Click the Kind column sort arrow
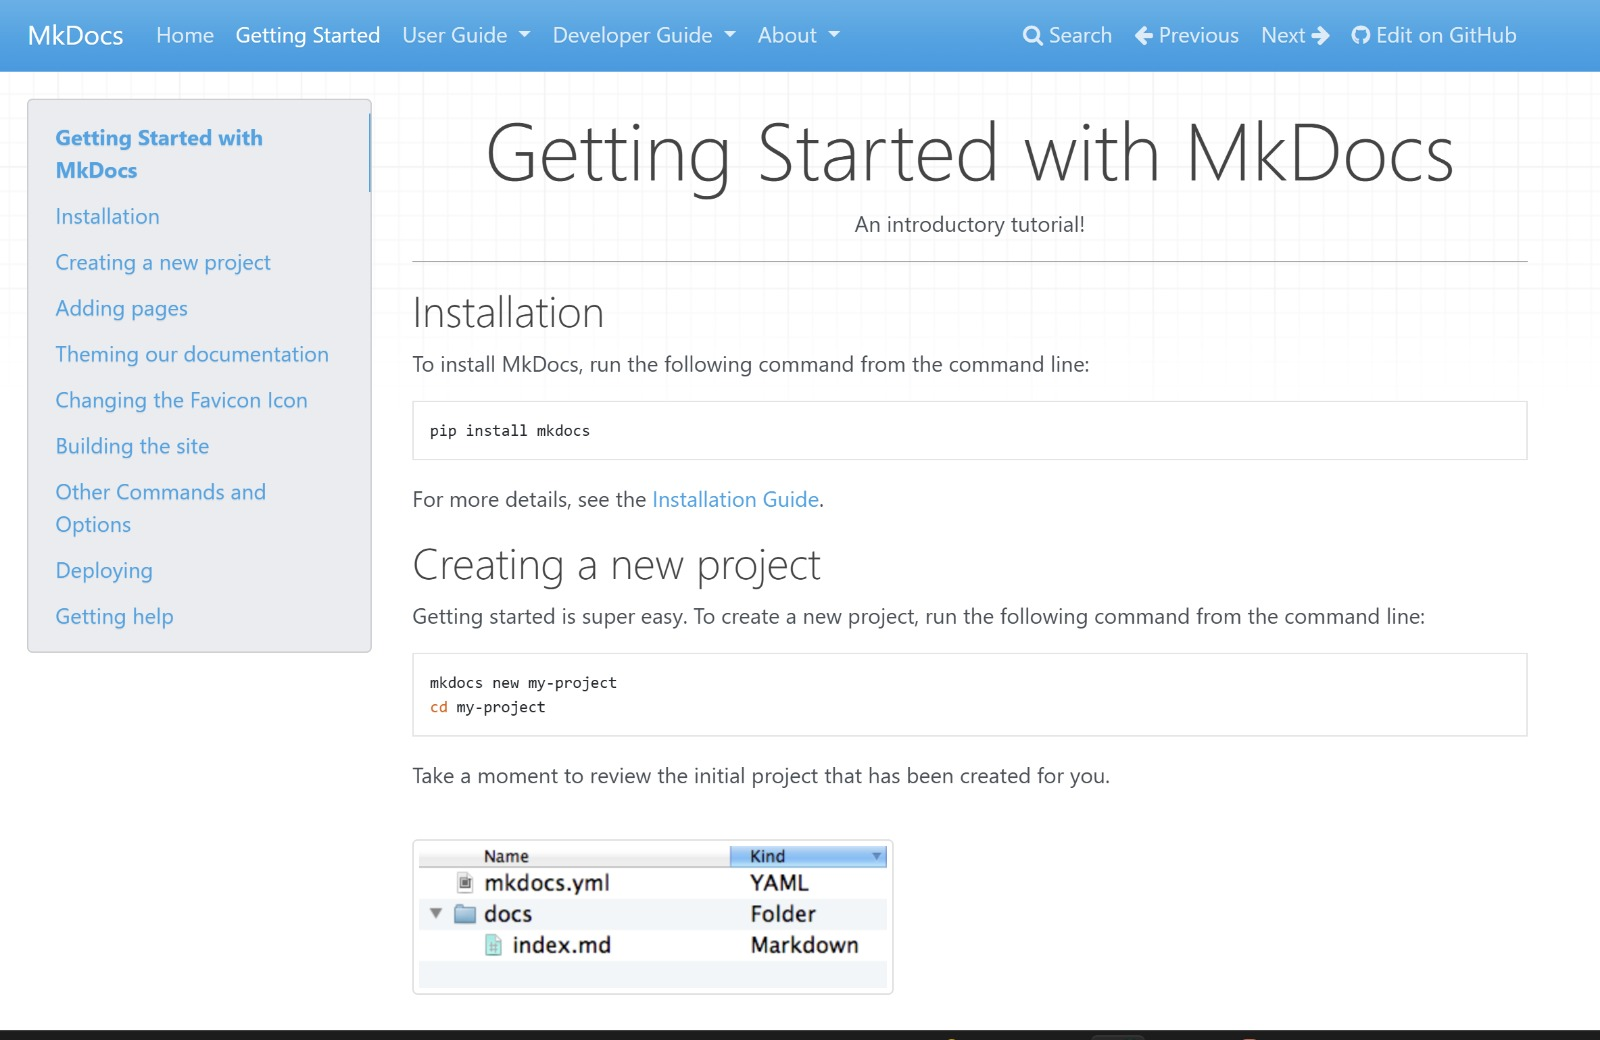This screenshot has height=1040, width=1600. coord(876,856)
